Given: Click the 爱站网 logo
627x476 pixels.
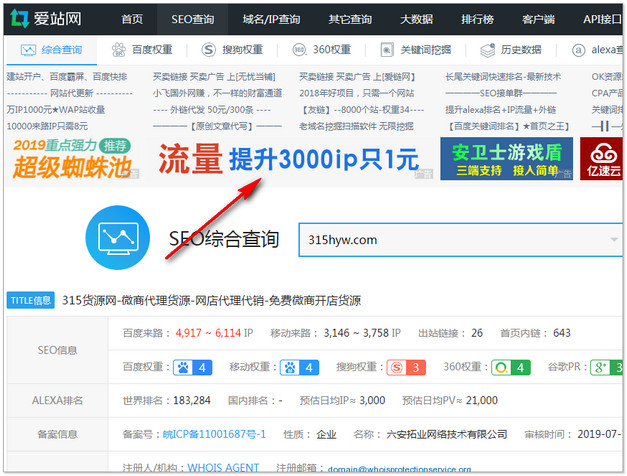Looking at the screenshot, I should click(46, 18).
